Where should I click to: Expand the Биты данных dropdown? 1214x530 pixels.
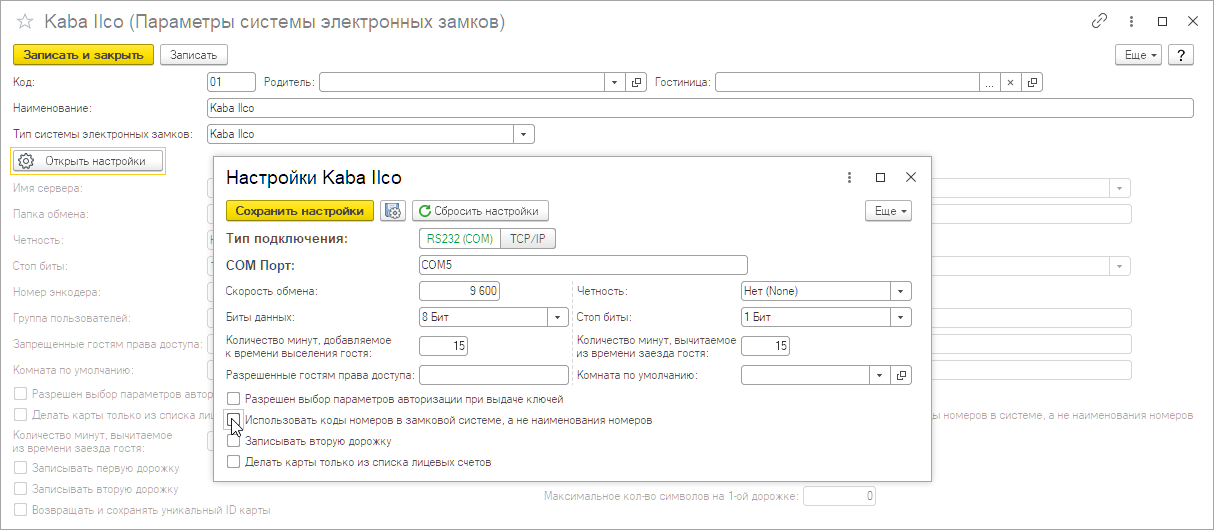[559, 317]
